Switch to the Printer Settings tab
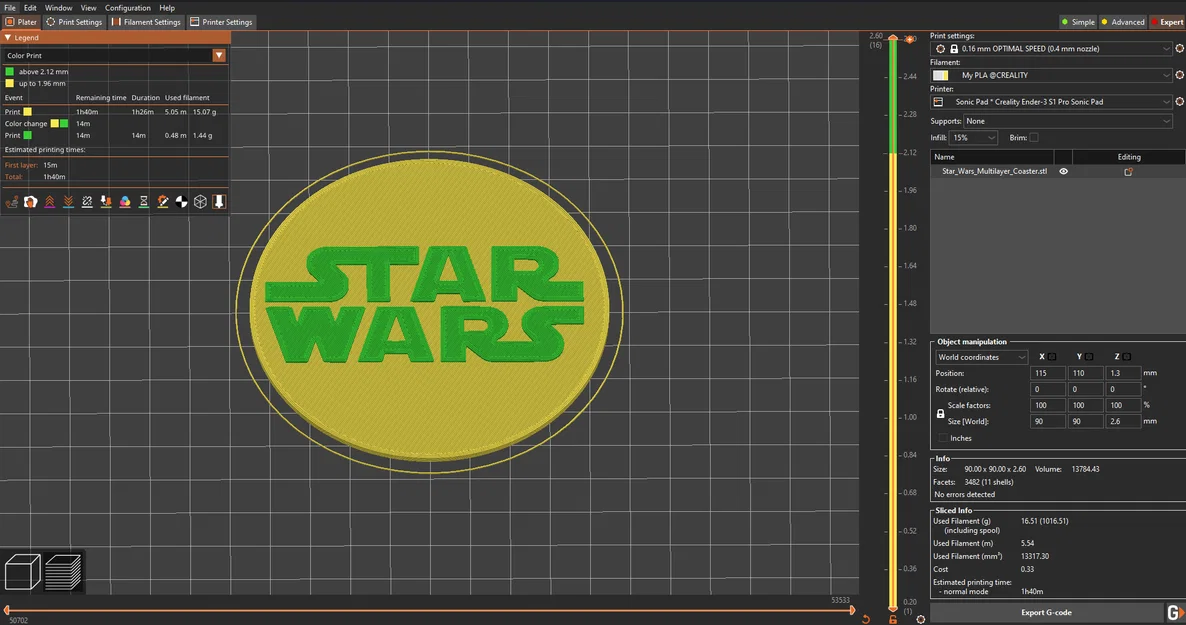 (x=220, y=21)
